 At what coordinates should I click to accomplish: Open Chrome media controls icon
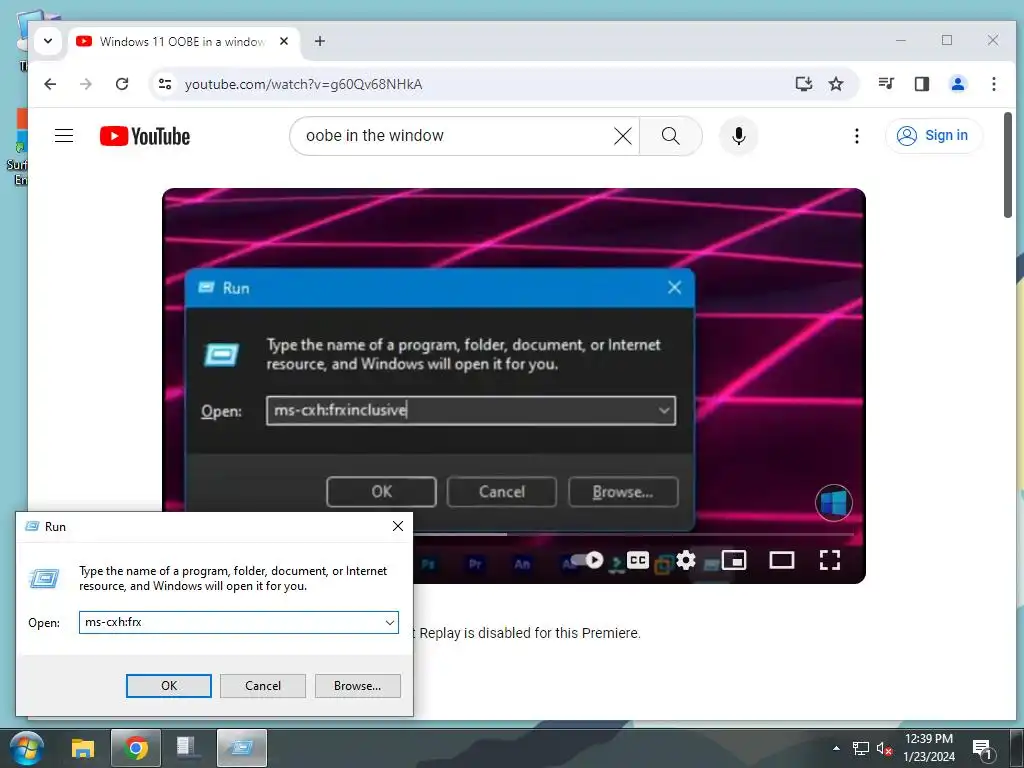click(x=886, y=84)
